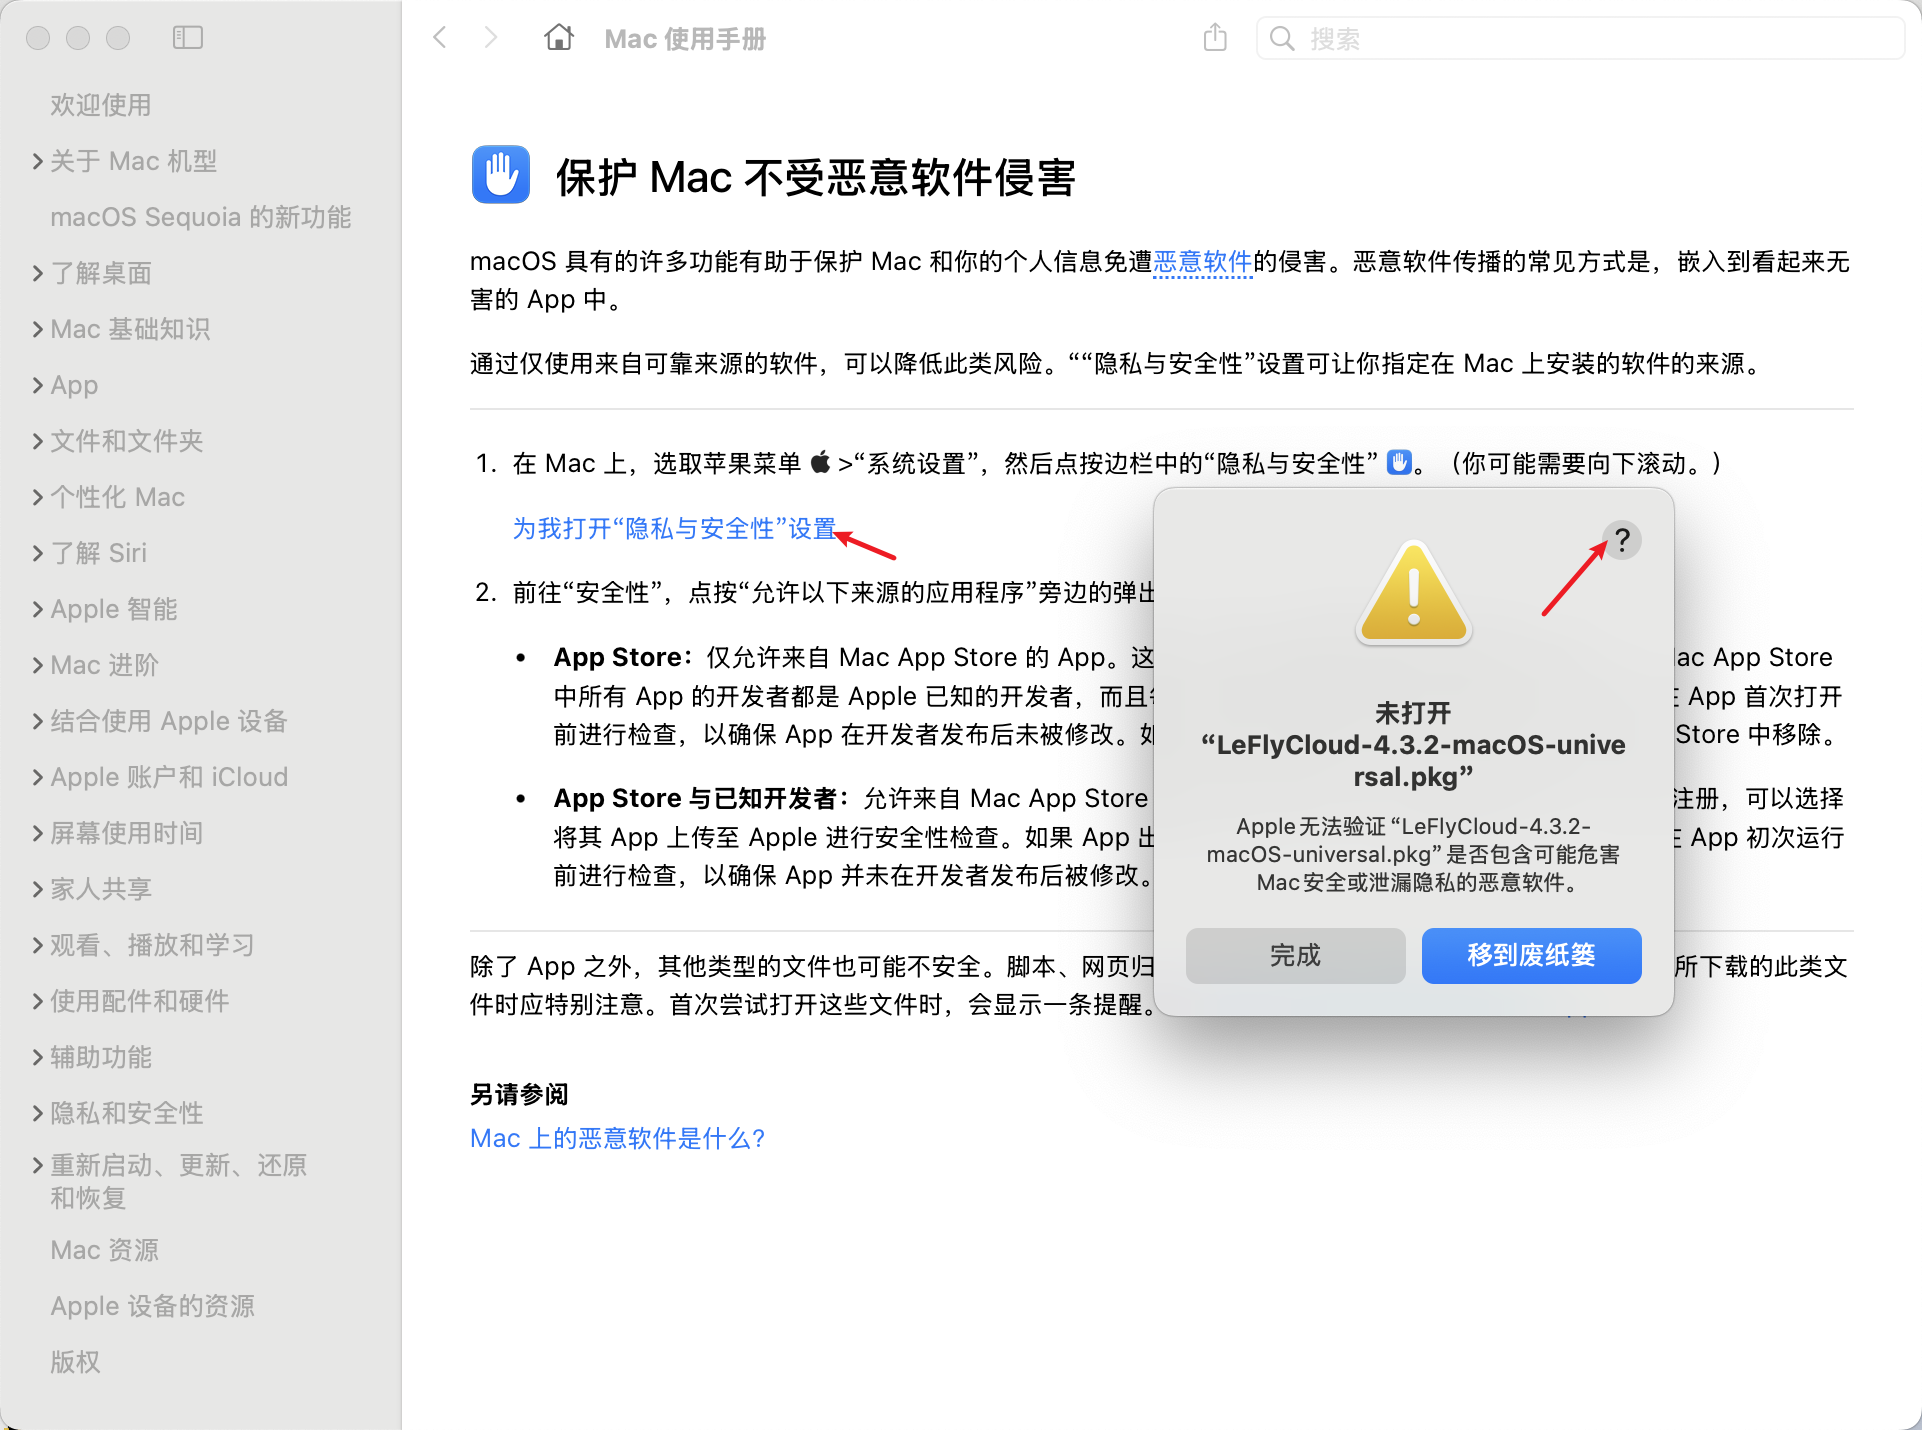Screen dimensions: 1922x1430
Task: Go forward with the right arrow
Action: 490,38
